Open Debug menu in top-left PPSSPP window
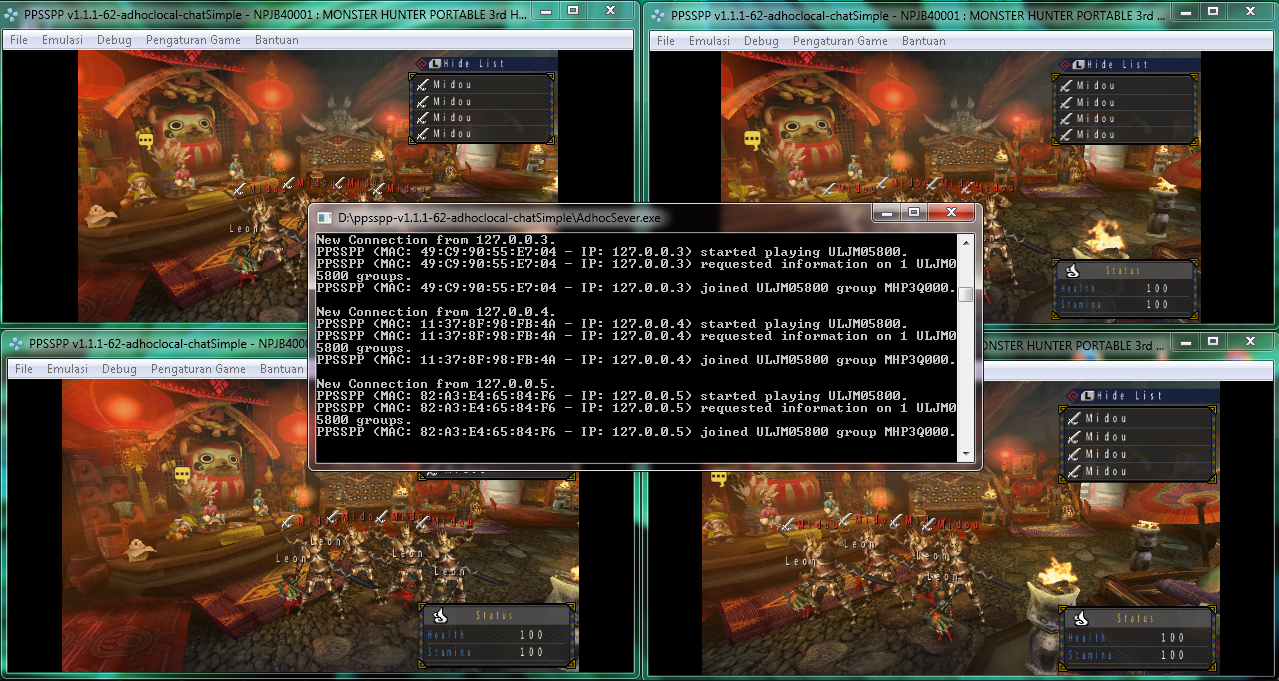This screenshot has height=681, width=1279. coord(113,41)
